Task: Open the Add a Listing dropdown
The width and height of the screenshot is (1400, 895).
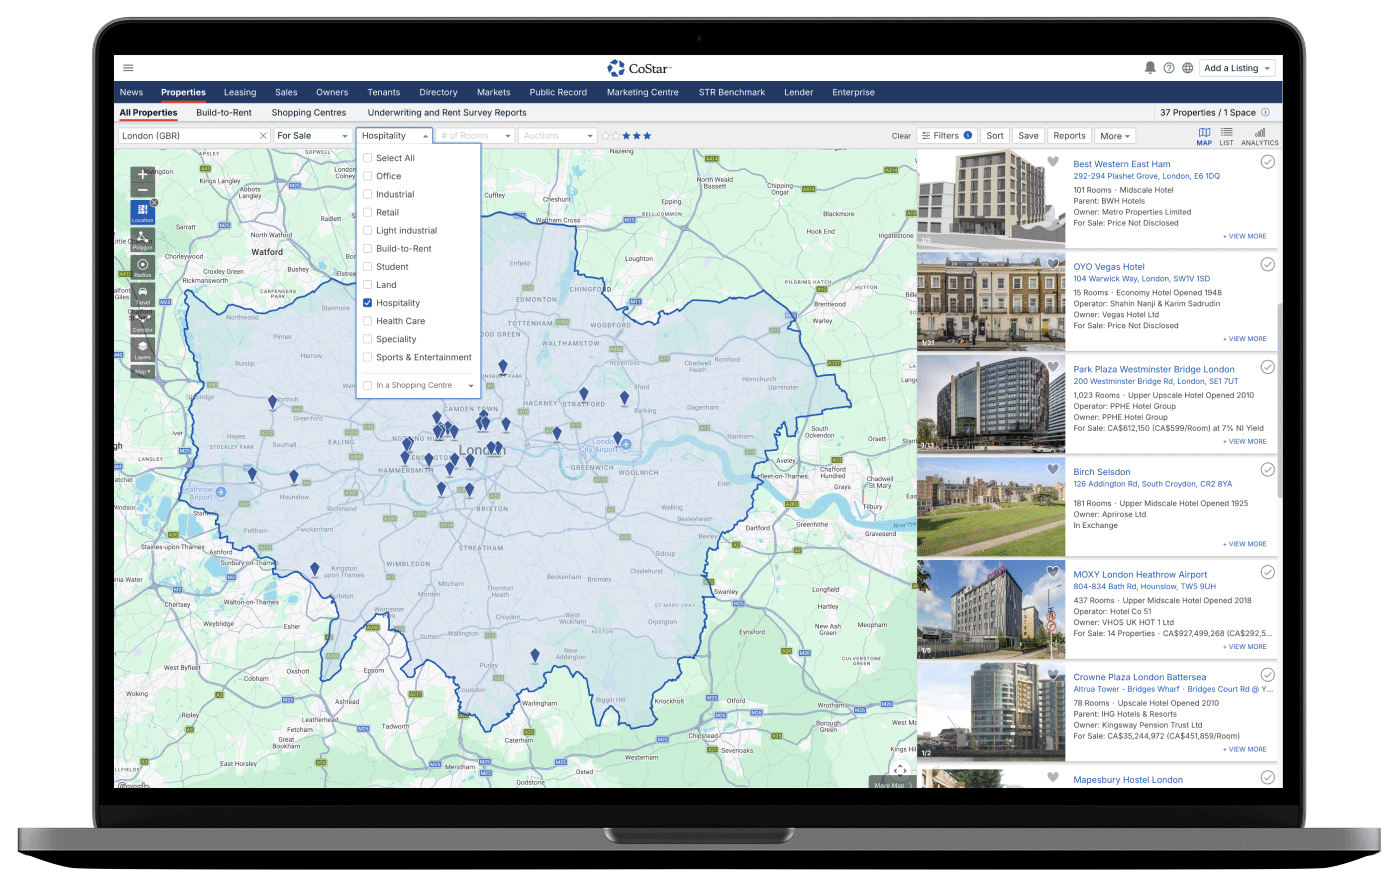Action: pos(1238,68)
